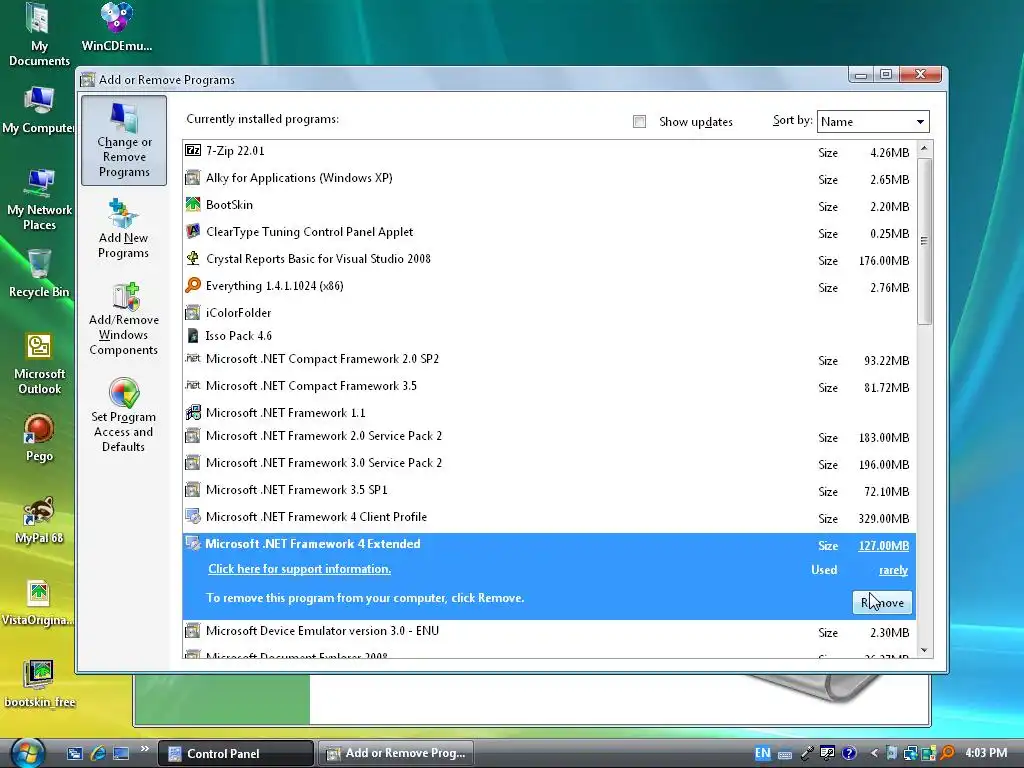Select Microsoft .NET Compact Framework 3.5 entry
The width and height of the screenshot is (1024, 768).
pos(549,386)
